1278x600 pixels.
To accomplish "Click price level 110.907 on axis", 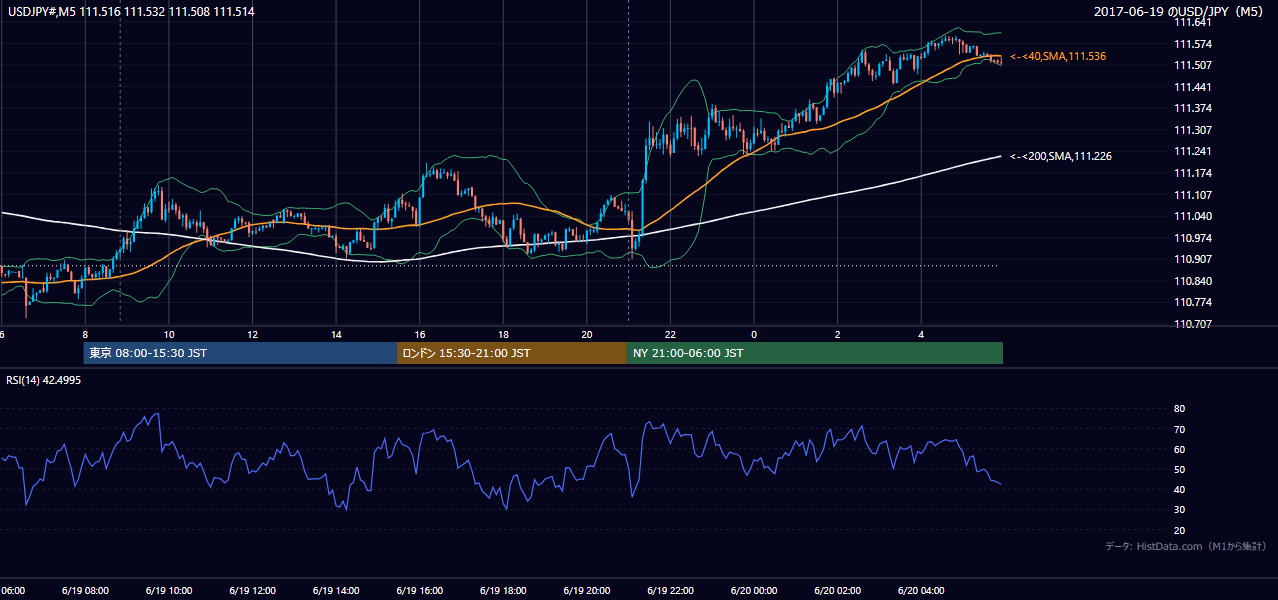I will [x=1193, y=260].
